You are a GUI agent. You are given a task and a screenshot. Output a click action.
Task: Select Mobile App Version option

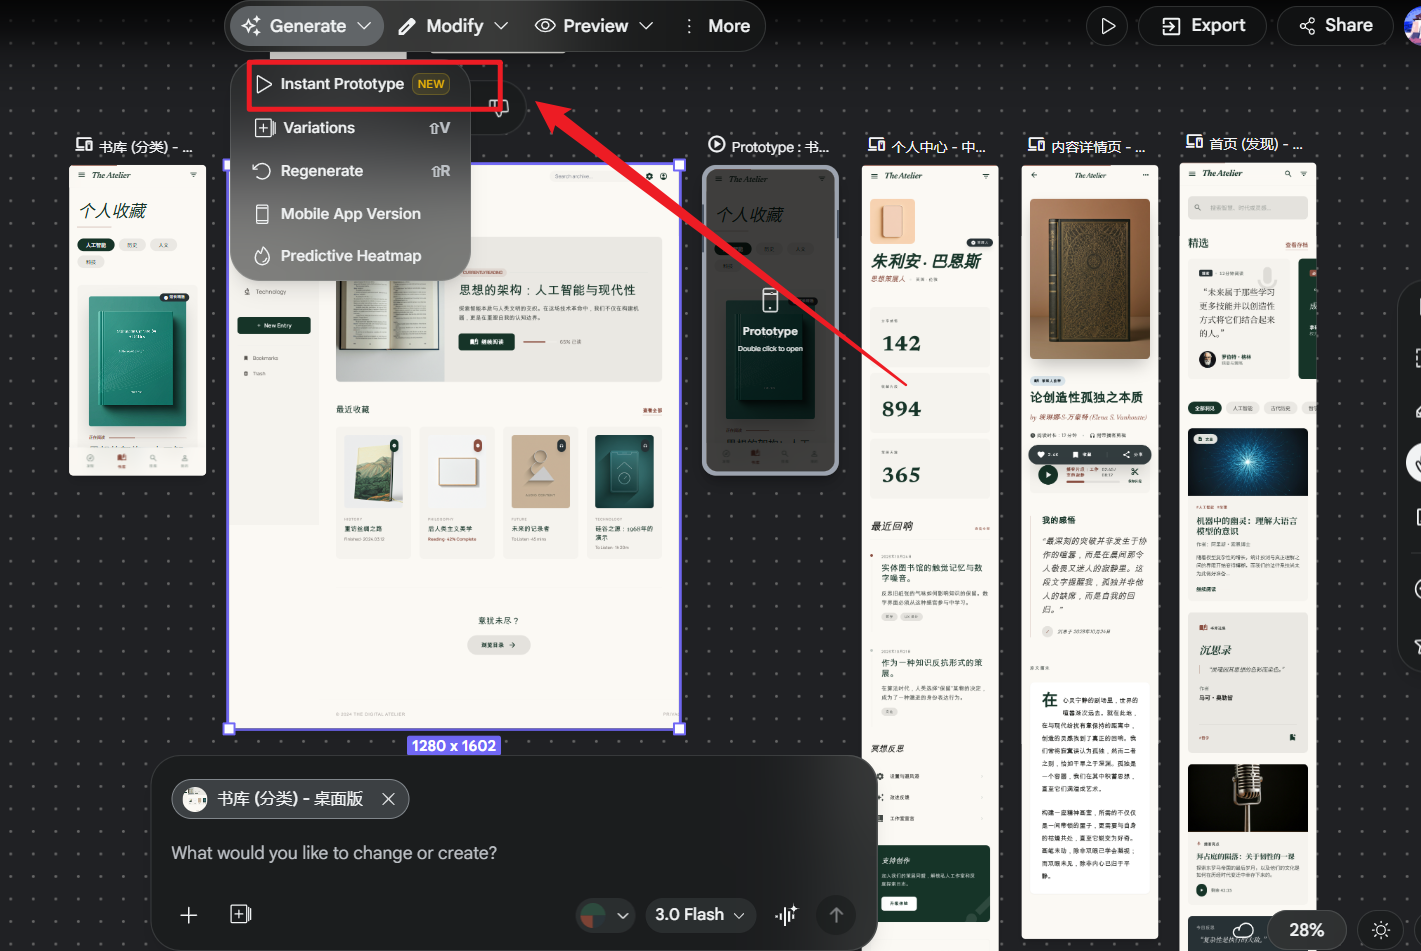pos(351,214)
